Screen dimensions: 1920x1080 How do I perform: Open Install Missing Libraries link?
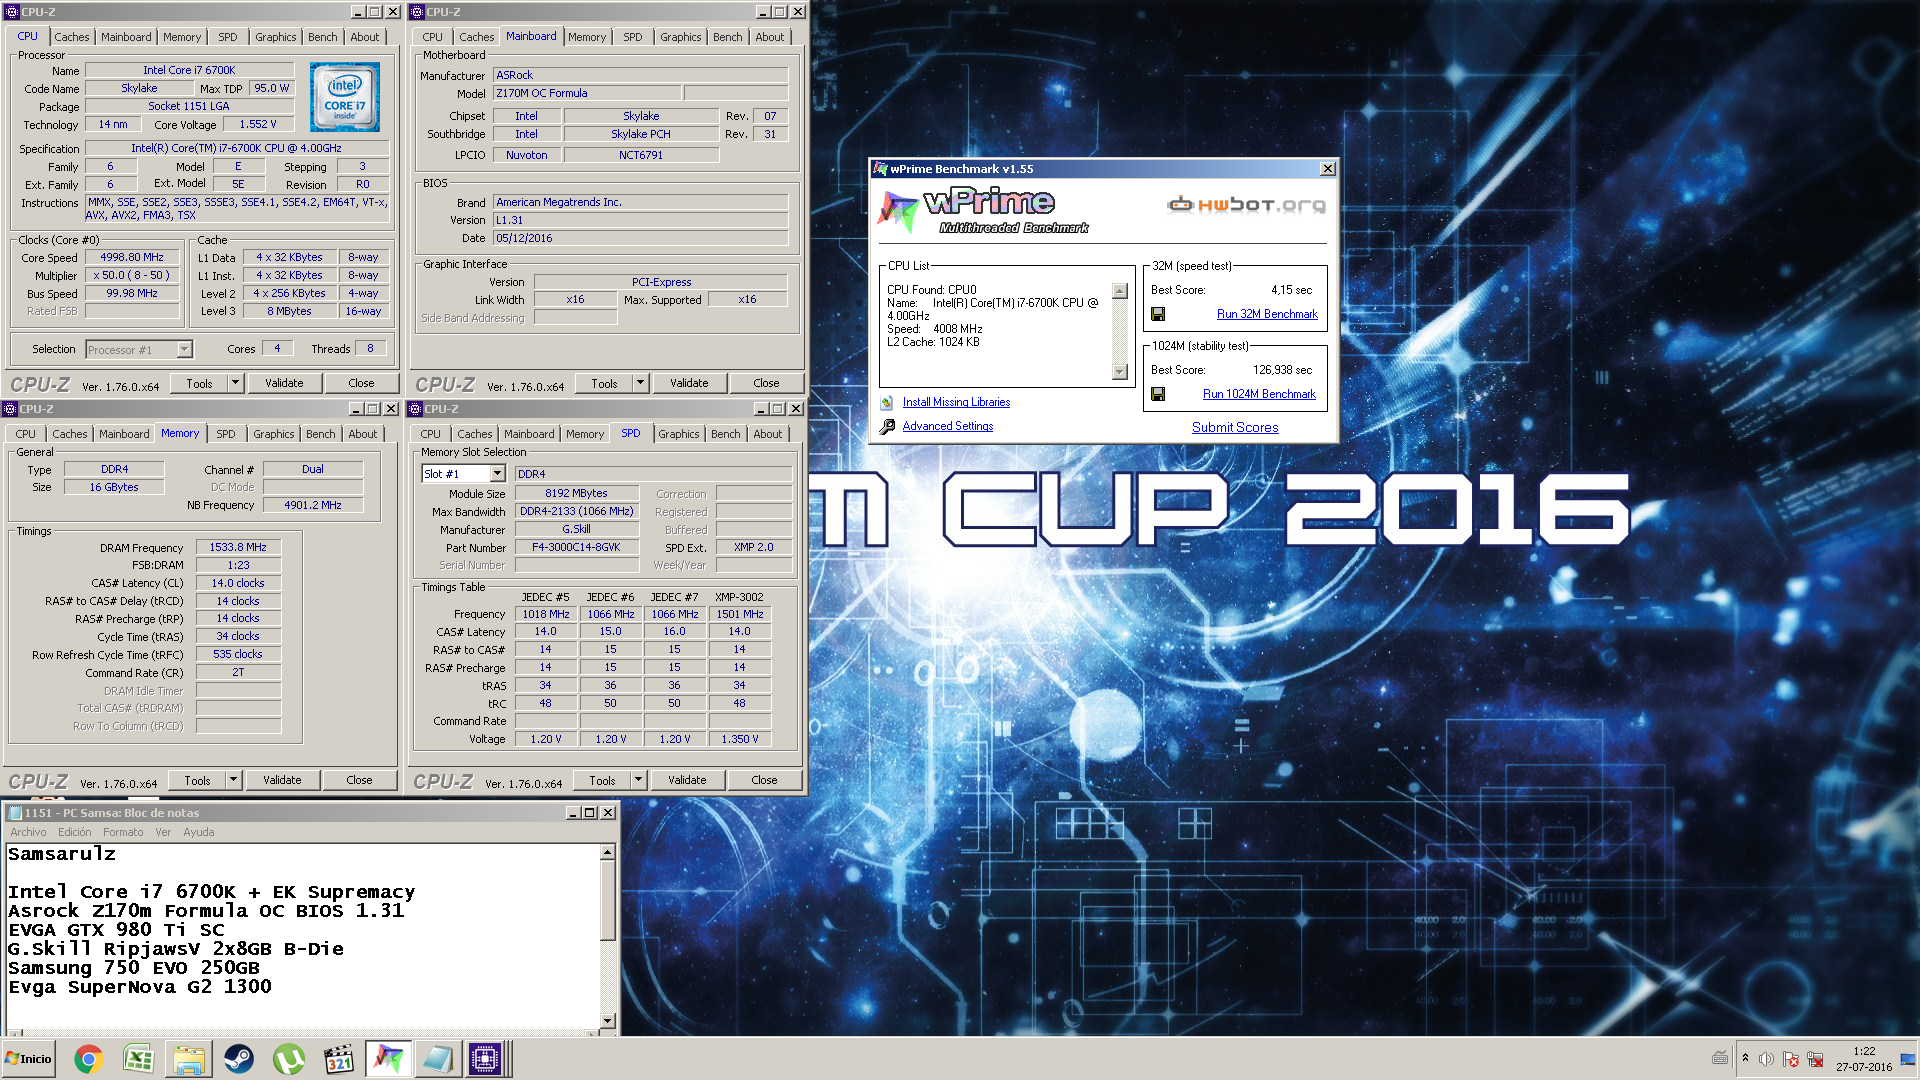pyautogui.click(x=956, y=402)
